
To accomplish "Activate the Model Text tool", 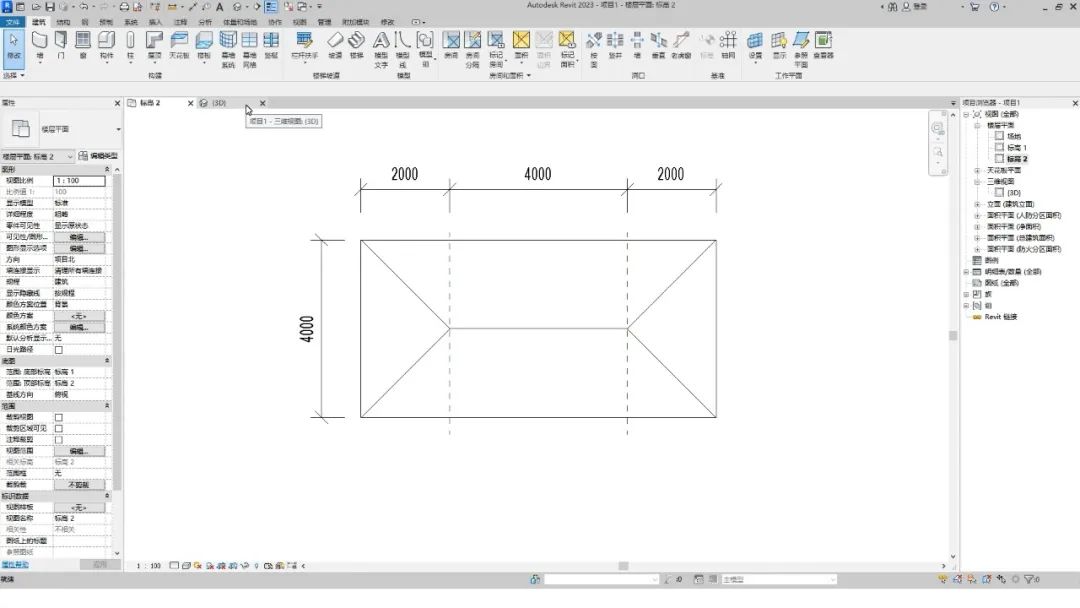I will point(381,44).
